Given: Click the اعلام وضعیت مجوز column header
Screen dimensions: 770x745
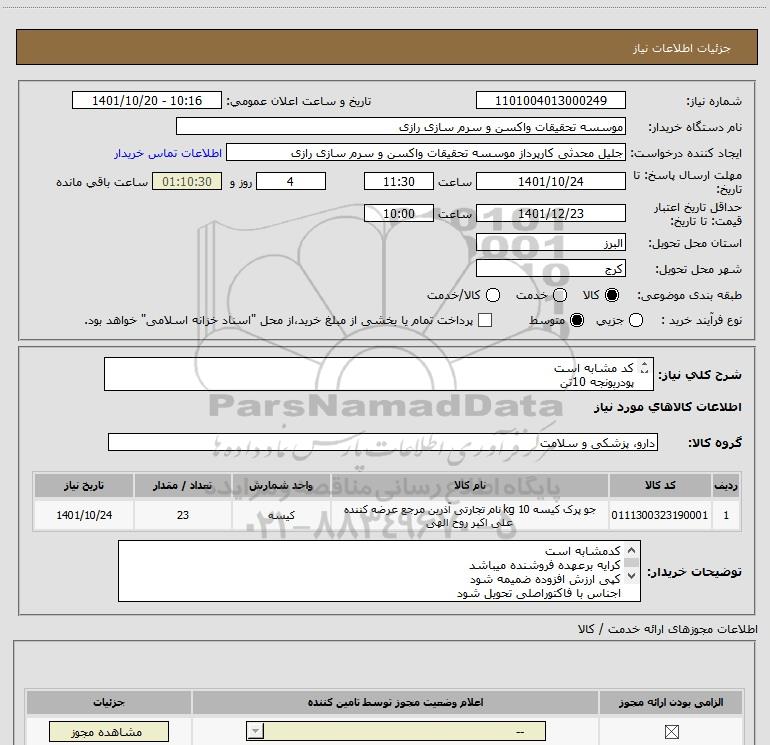Looking at the screenshot, I should pos(395,702).
